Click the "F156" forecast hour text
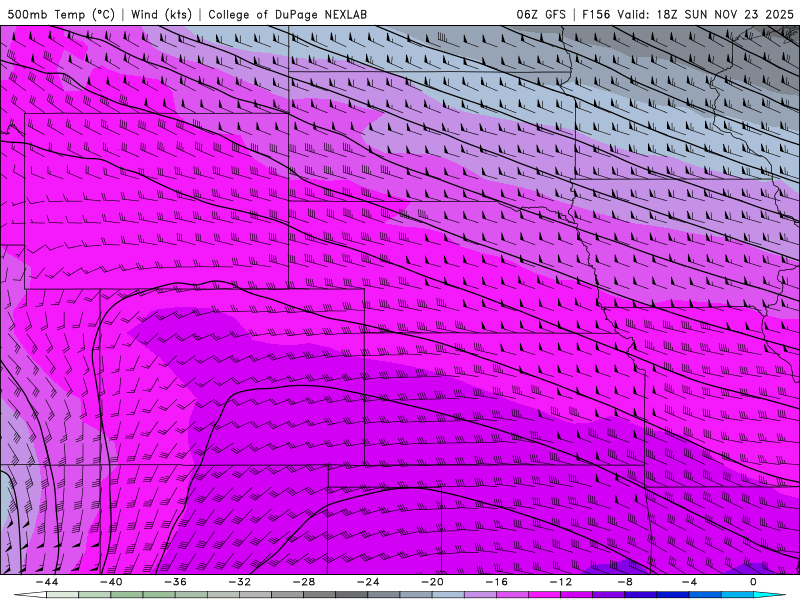 (x=596, y=14)
